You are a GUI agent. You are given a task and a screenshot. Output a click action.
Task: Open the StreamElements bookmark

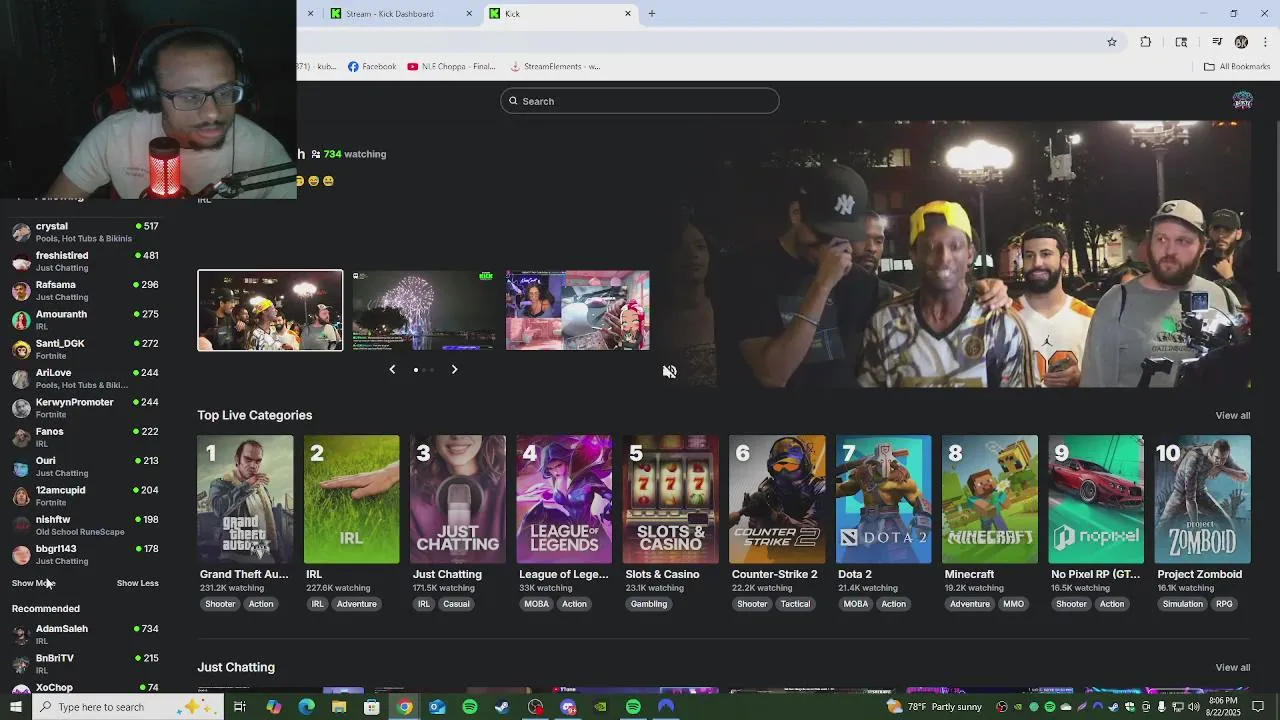point(555,67)
